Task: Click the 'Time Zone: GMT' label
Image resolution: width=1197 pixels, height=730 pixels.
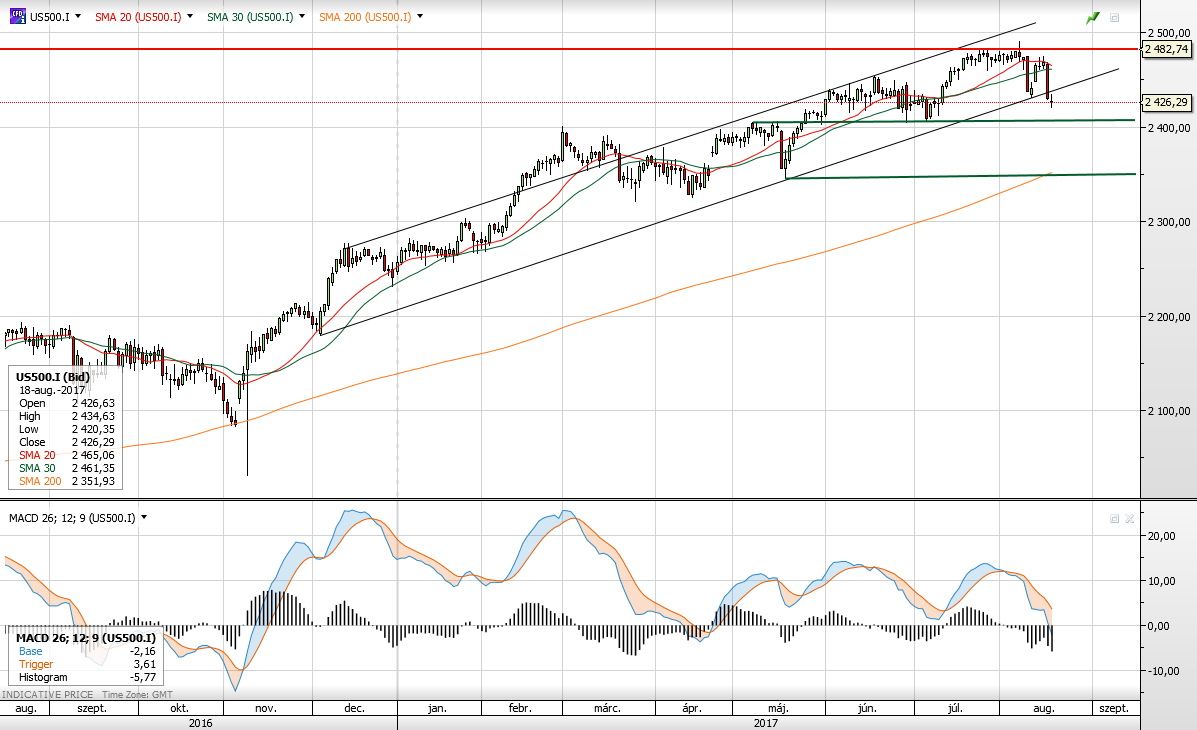Action: click(x=137, y=695)
